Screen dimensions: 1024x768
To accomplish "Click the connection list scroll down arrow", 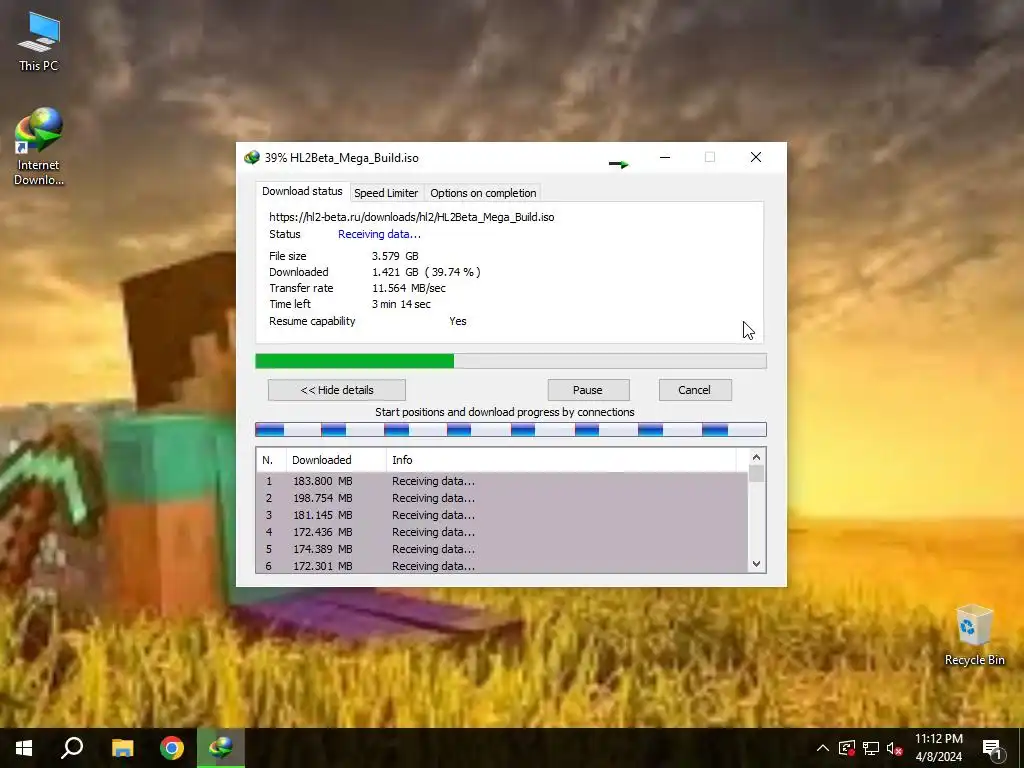I will tap(756, 564).
